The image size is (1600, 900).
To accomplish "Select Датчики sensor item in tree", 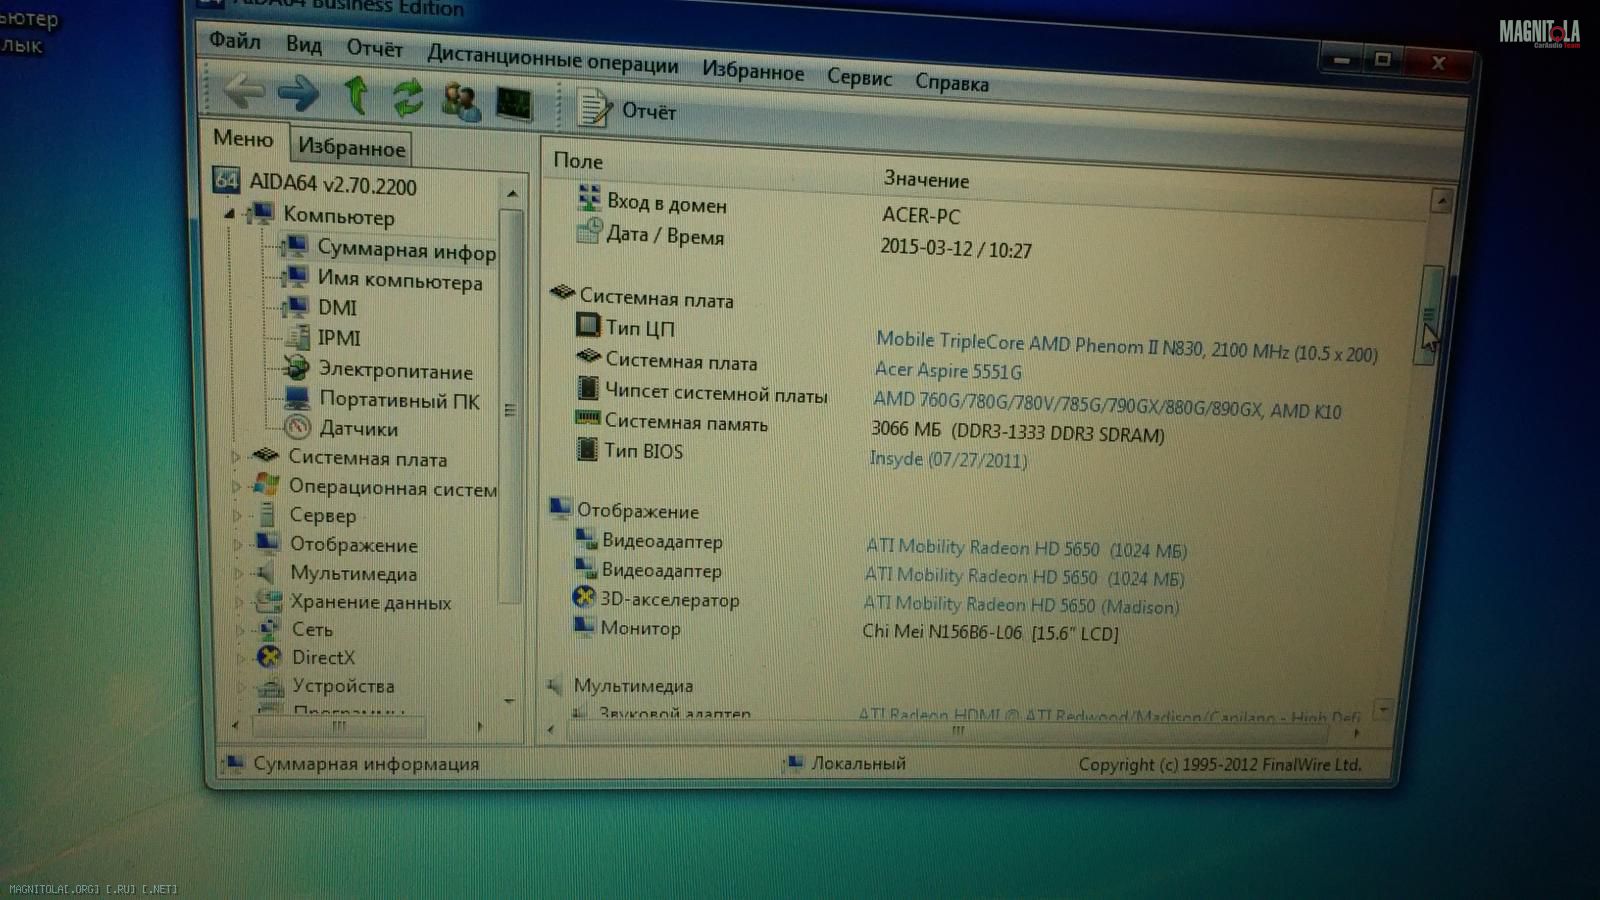I will point(358,429).
